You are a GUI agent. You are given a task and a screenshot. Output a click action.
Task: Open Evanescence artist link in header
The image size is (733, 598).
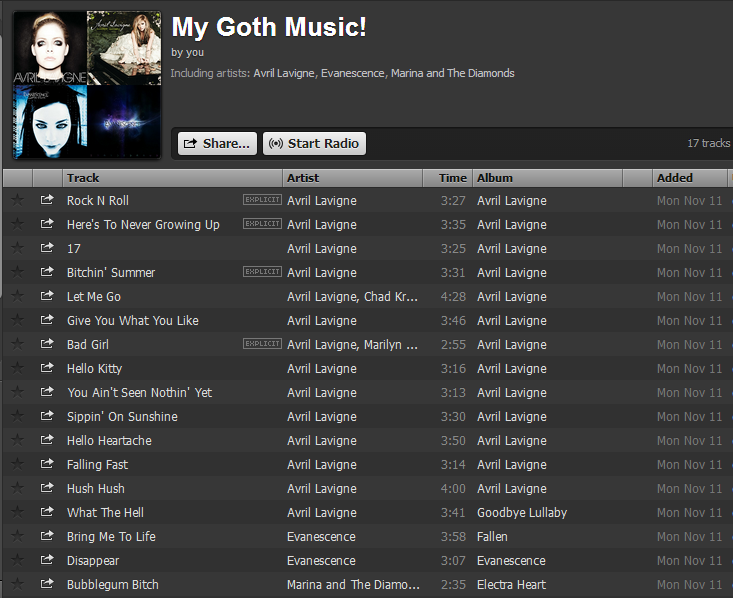point(352,73)
